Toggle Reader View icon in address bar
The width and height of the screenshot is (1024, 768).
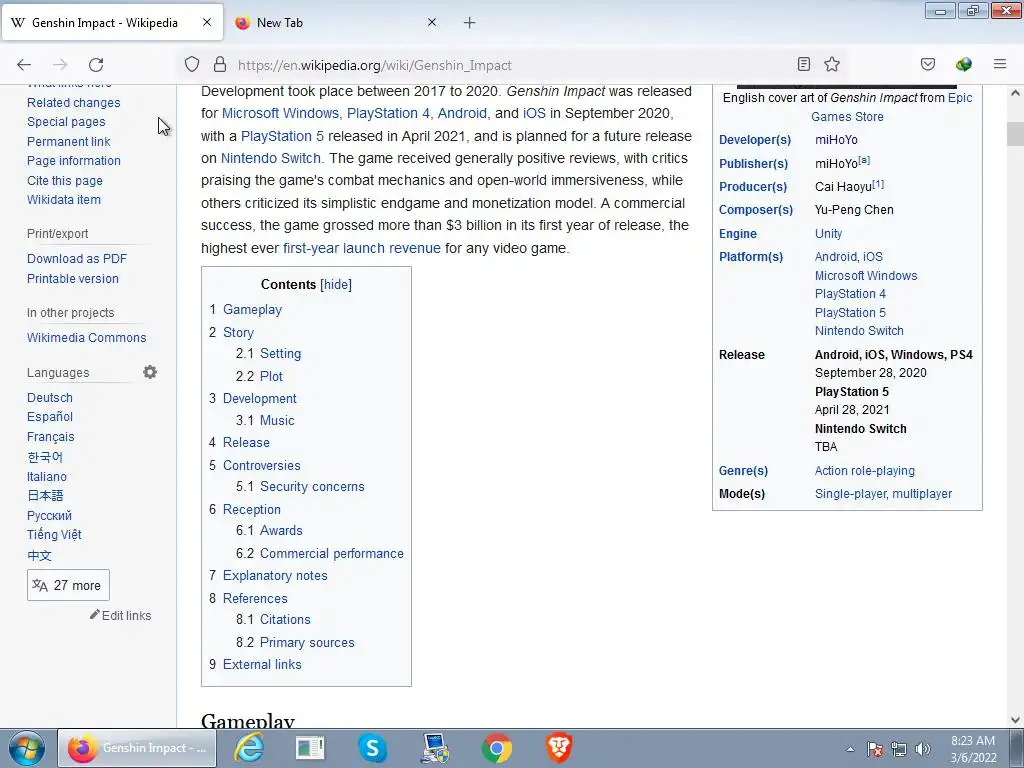(x=804, y=64)
